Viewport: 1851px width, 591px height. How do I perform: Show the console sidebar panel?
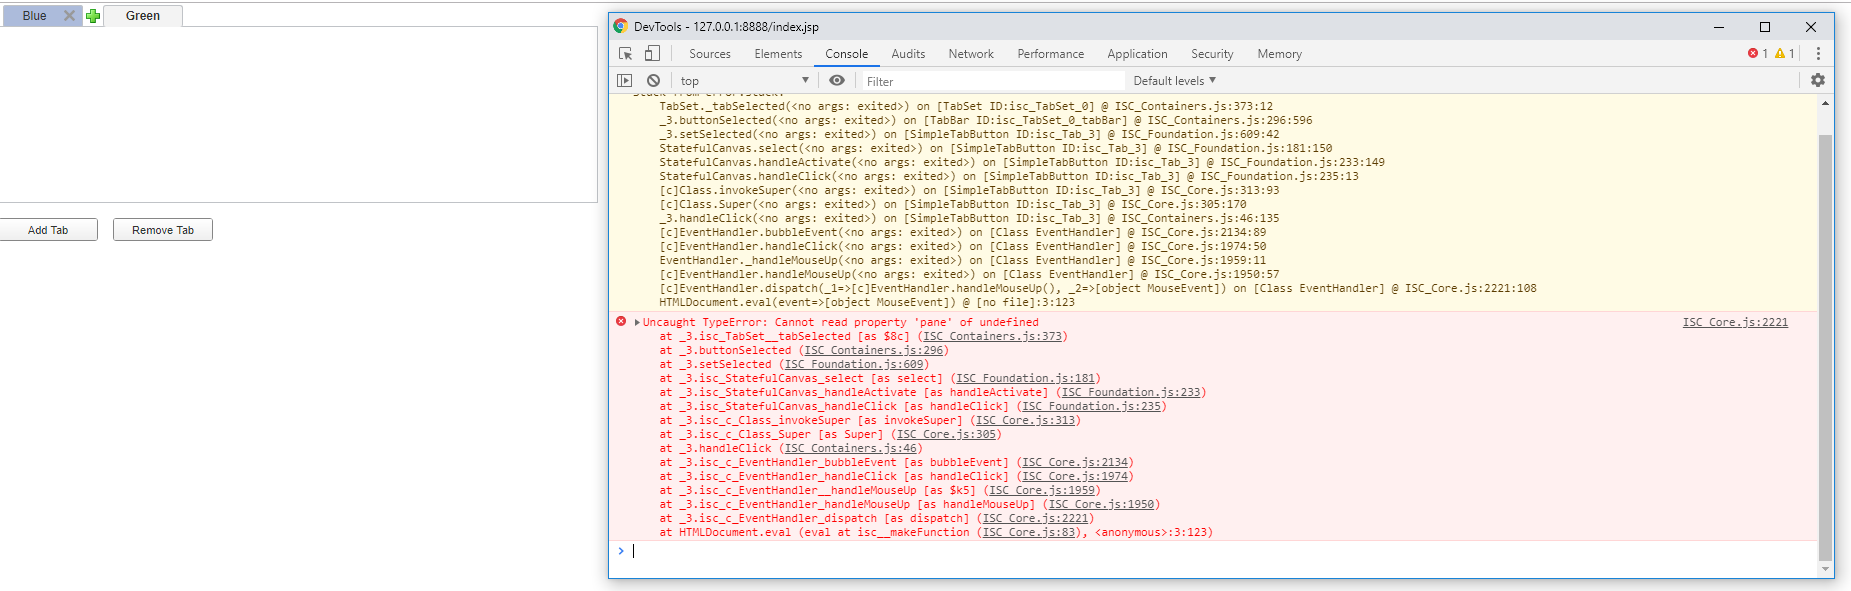tap(625, 81)
